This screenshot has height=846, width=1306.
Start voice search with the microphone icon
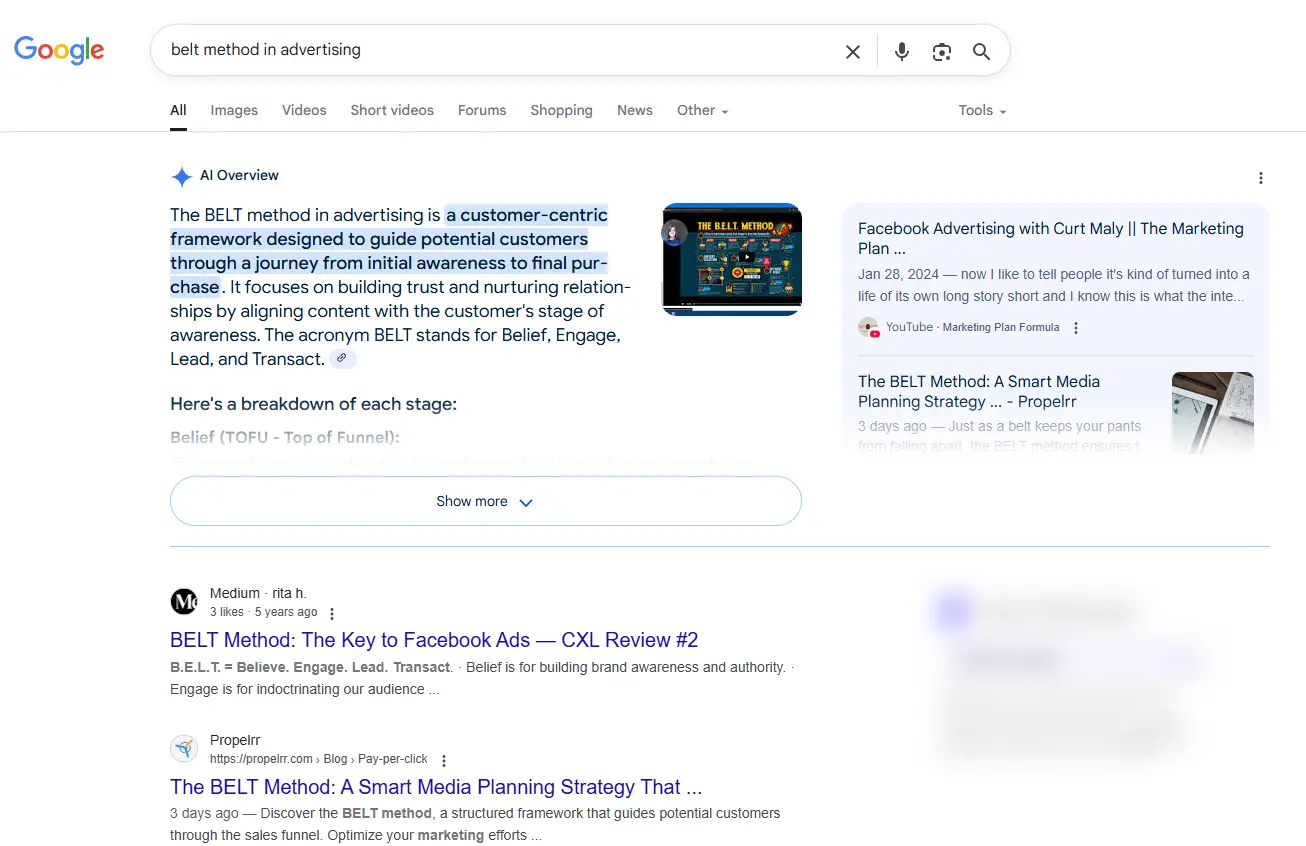pyautogui.click(x=902, y=51)
